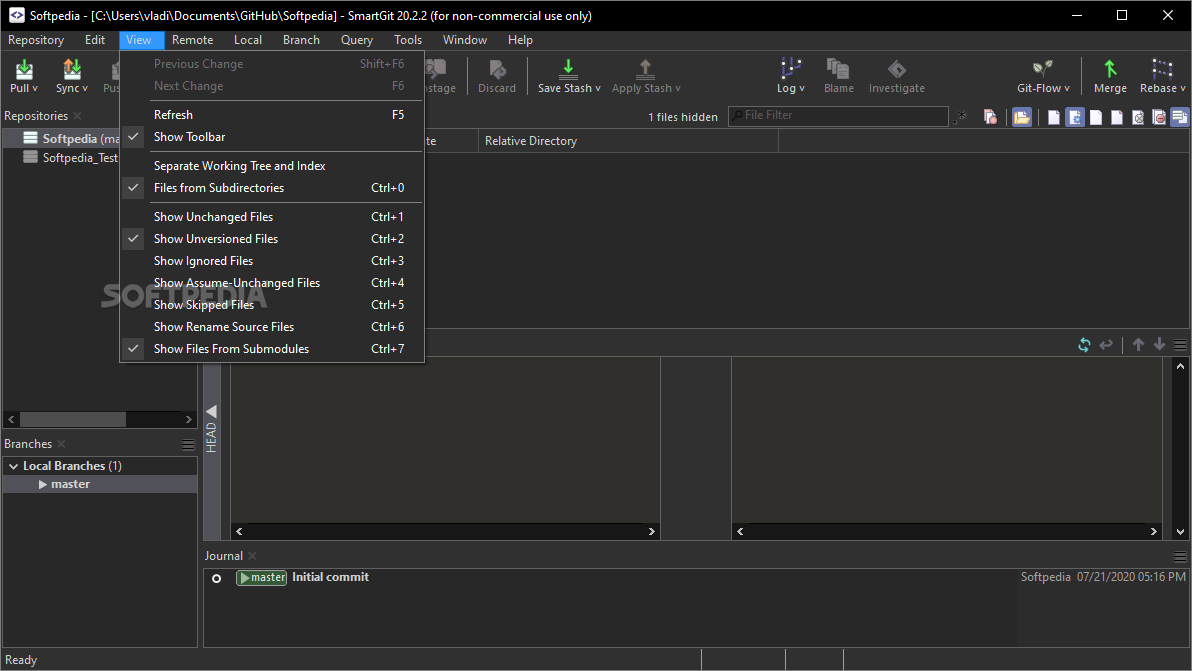The height and width of the screenshot is (671, 1192).
Task: Click the show ignored files filter icon
Action: (1095, 117)
